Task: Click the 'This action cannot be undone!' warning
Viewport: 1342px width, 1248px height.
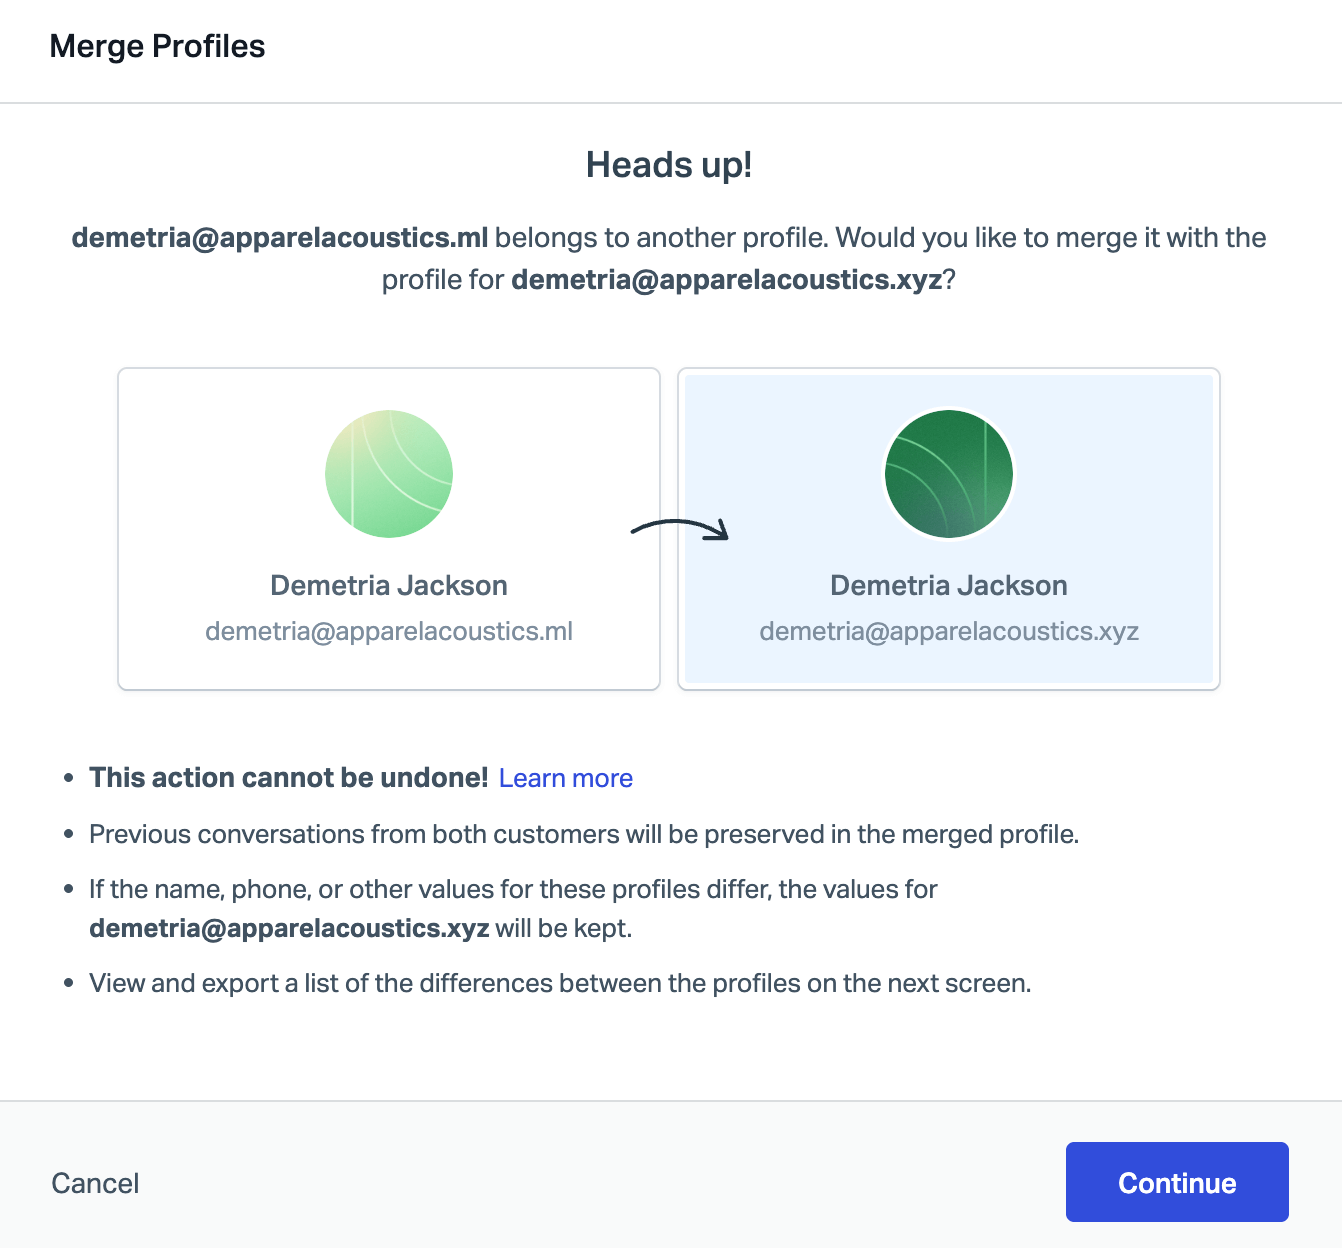Action: point(288,778)
